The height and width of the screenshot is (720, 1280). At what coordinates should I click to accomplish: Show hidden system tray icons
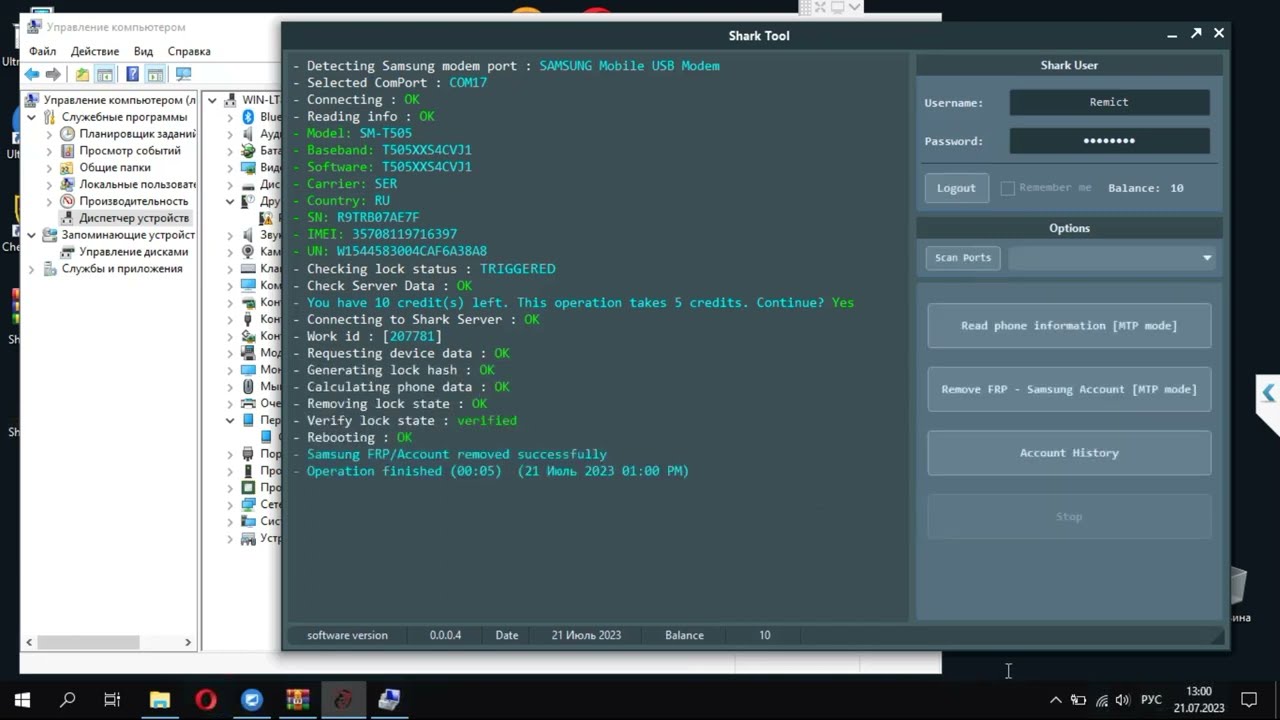[x=1055, y=700]
